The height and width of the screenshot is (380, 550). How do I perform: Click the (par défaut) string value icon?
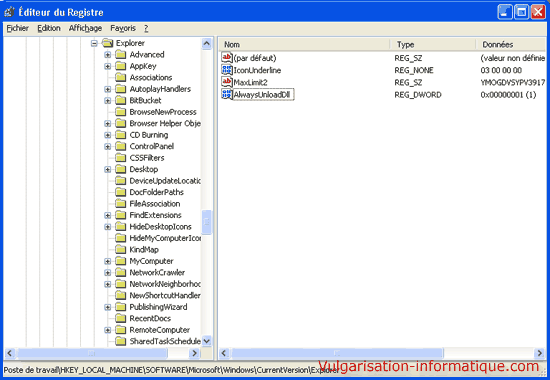click(x=227, y=58)
